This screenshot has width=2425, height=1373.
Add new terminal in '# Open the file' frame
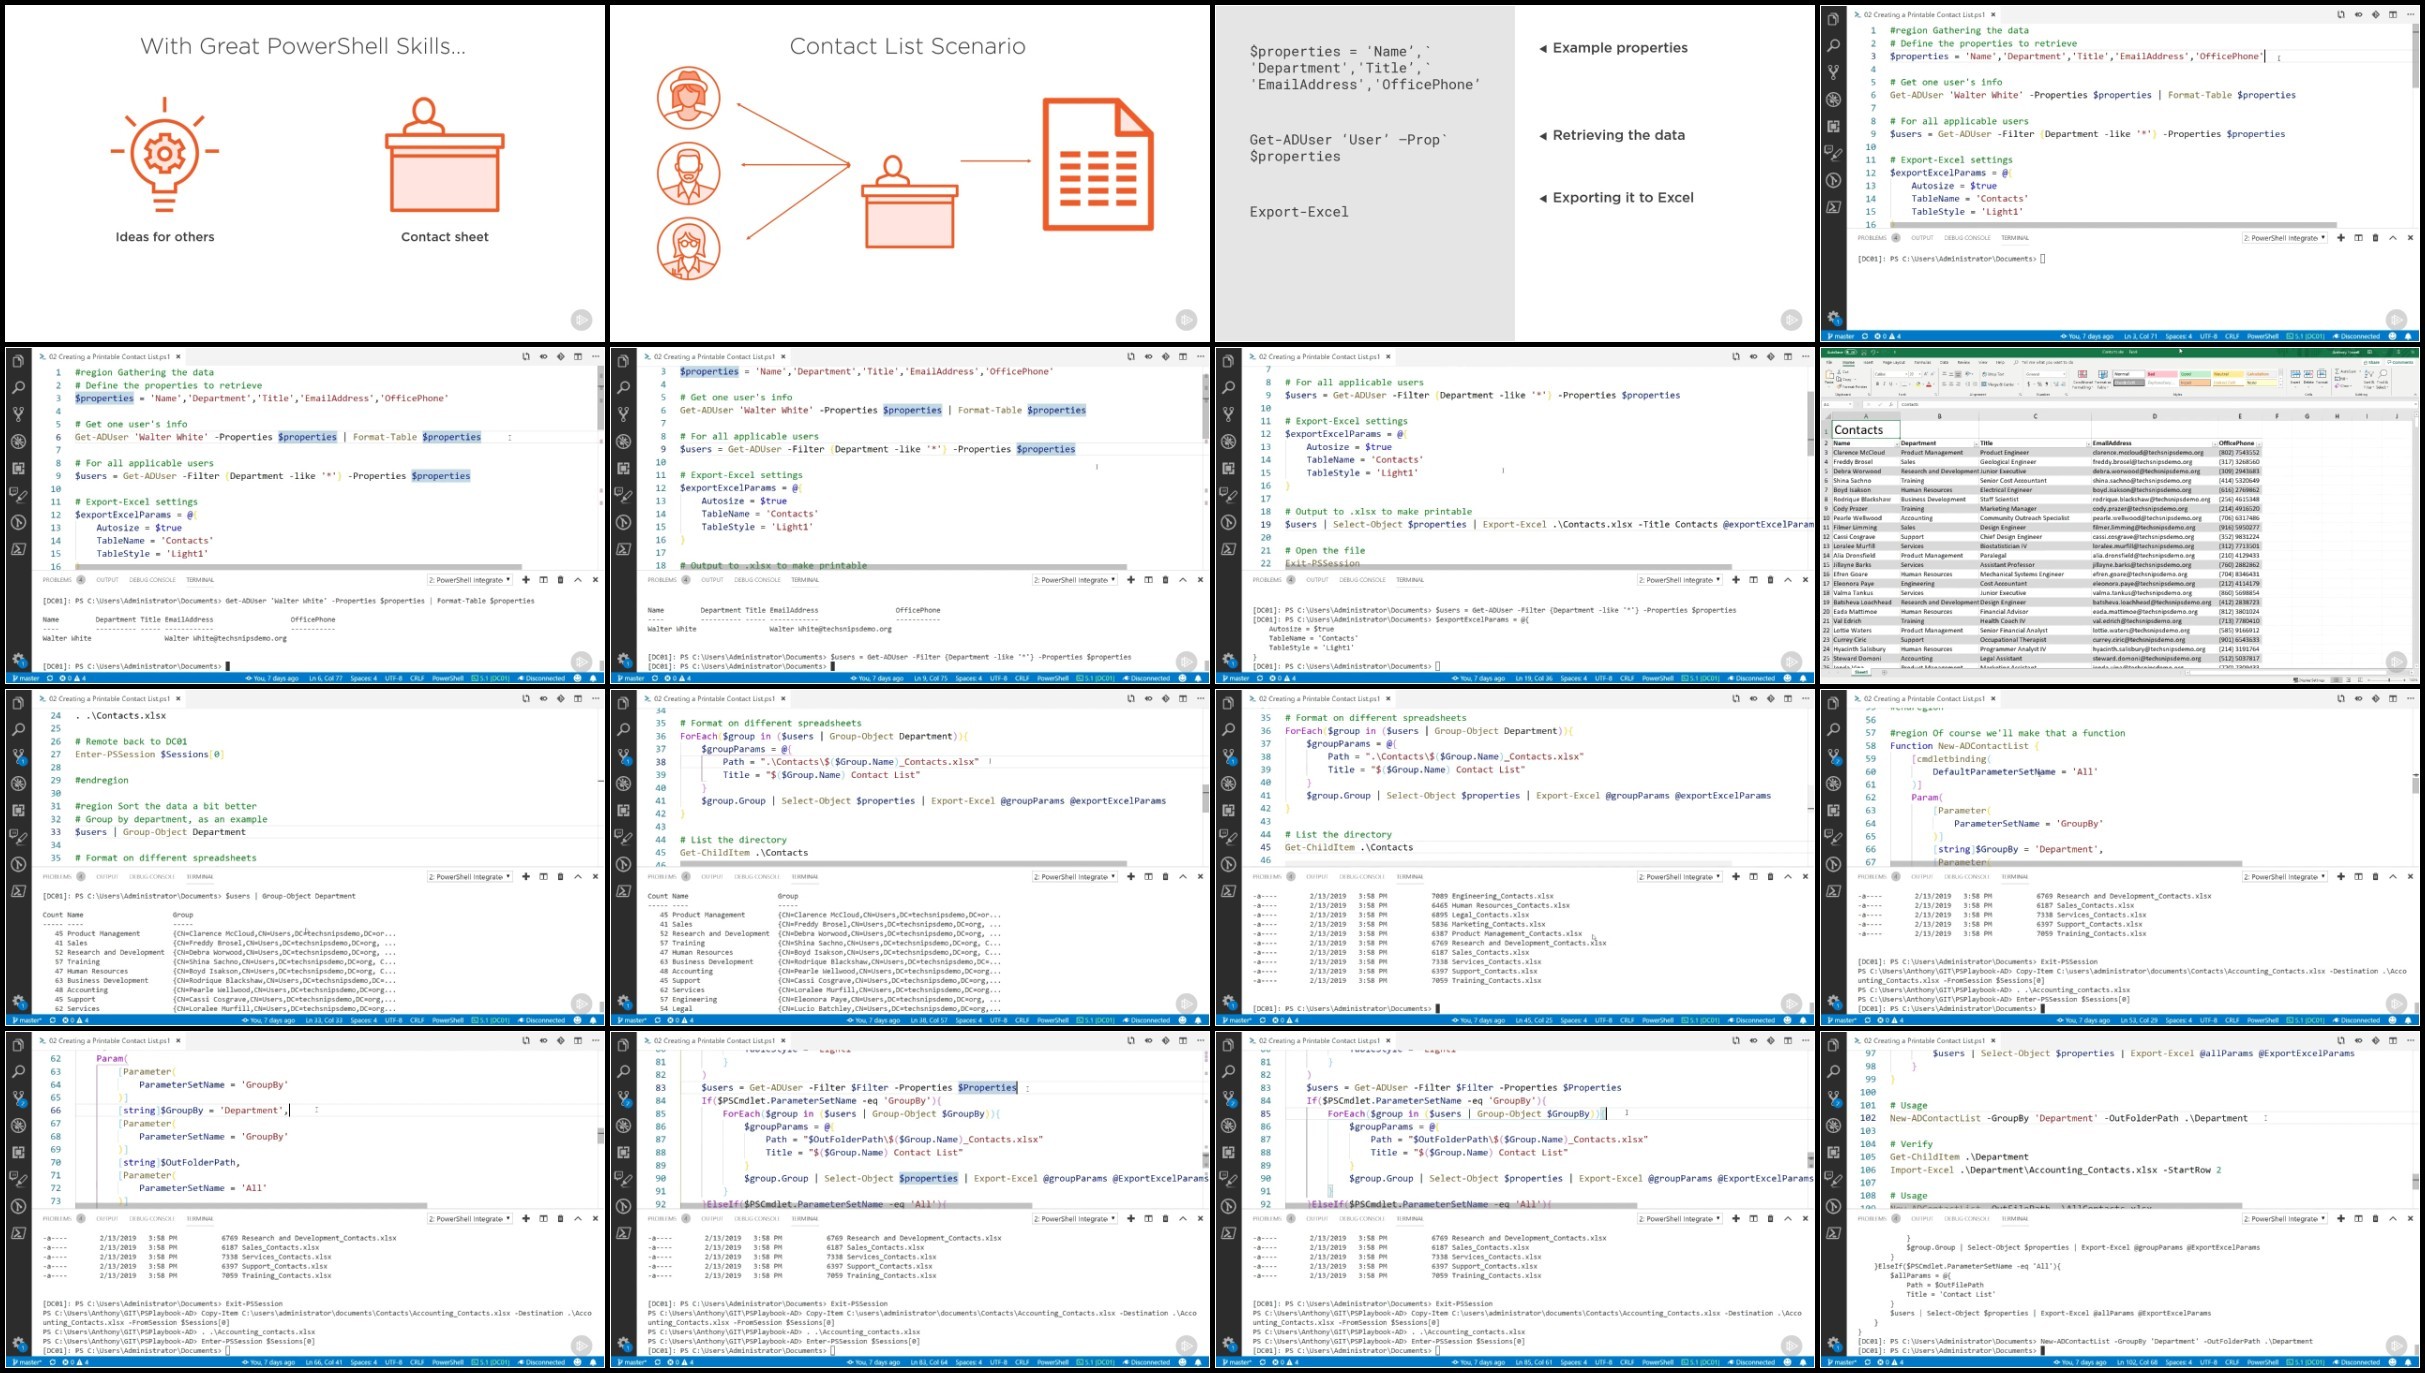coord(1736,580)
